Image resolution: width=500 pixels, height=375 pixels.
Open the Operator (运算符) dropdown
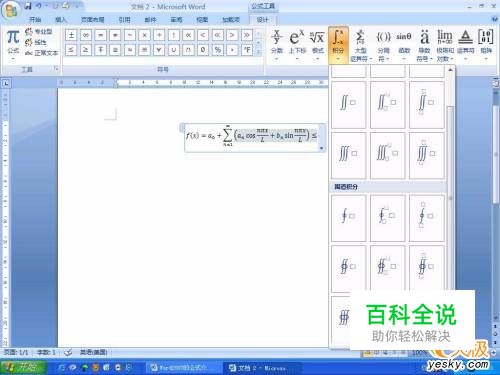click(466, 45)
